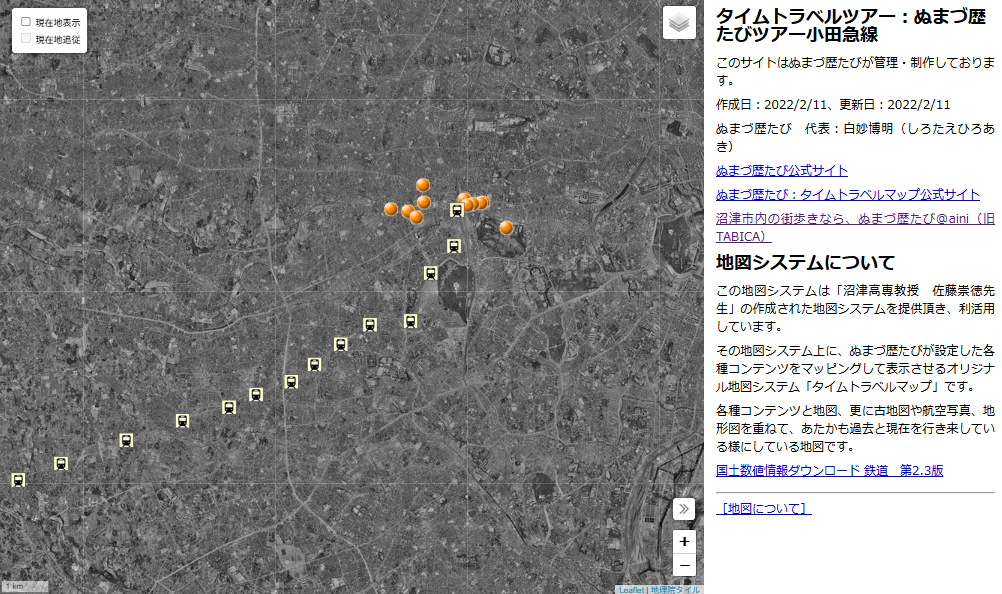
Task: Click the Leaflet attribution link
Action: coord(631,589)
